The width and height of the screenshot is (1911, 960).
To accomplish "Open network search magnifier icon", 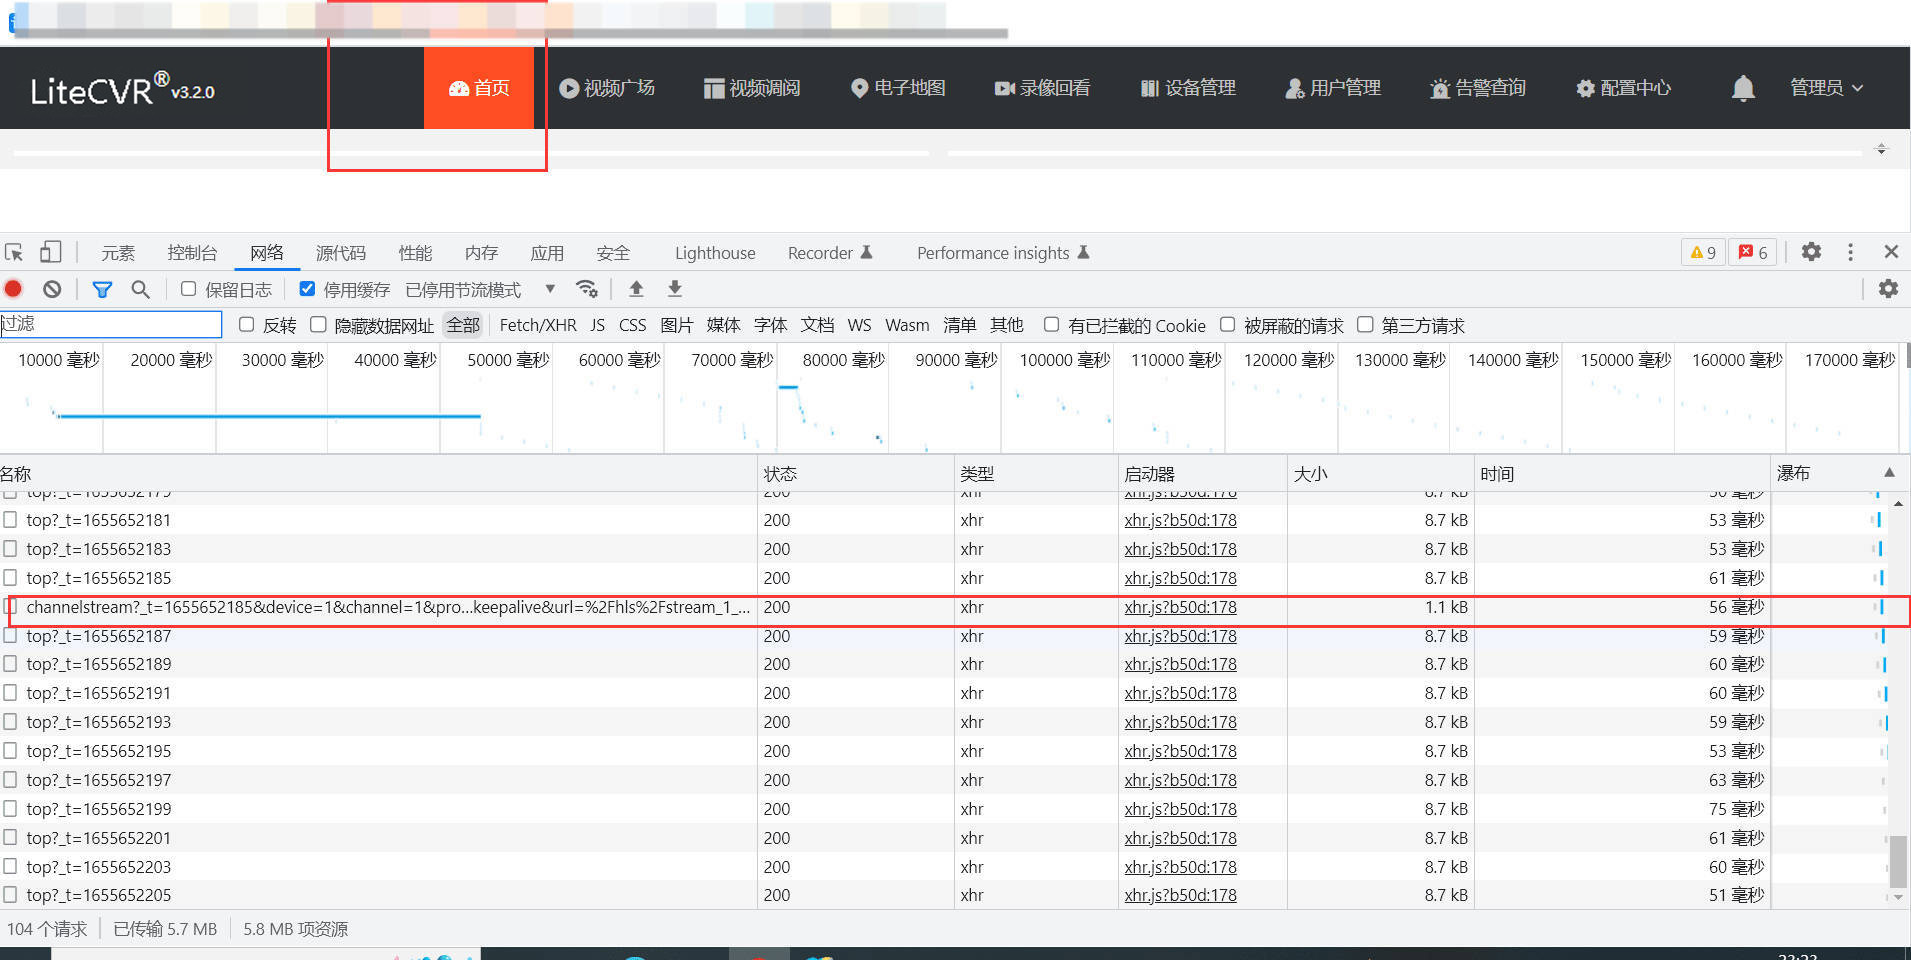I will [x=141, y=289].
